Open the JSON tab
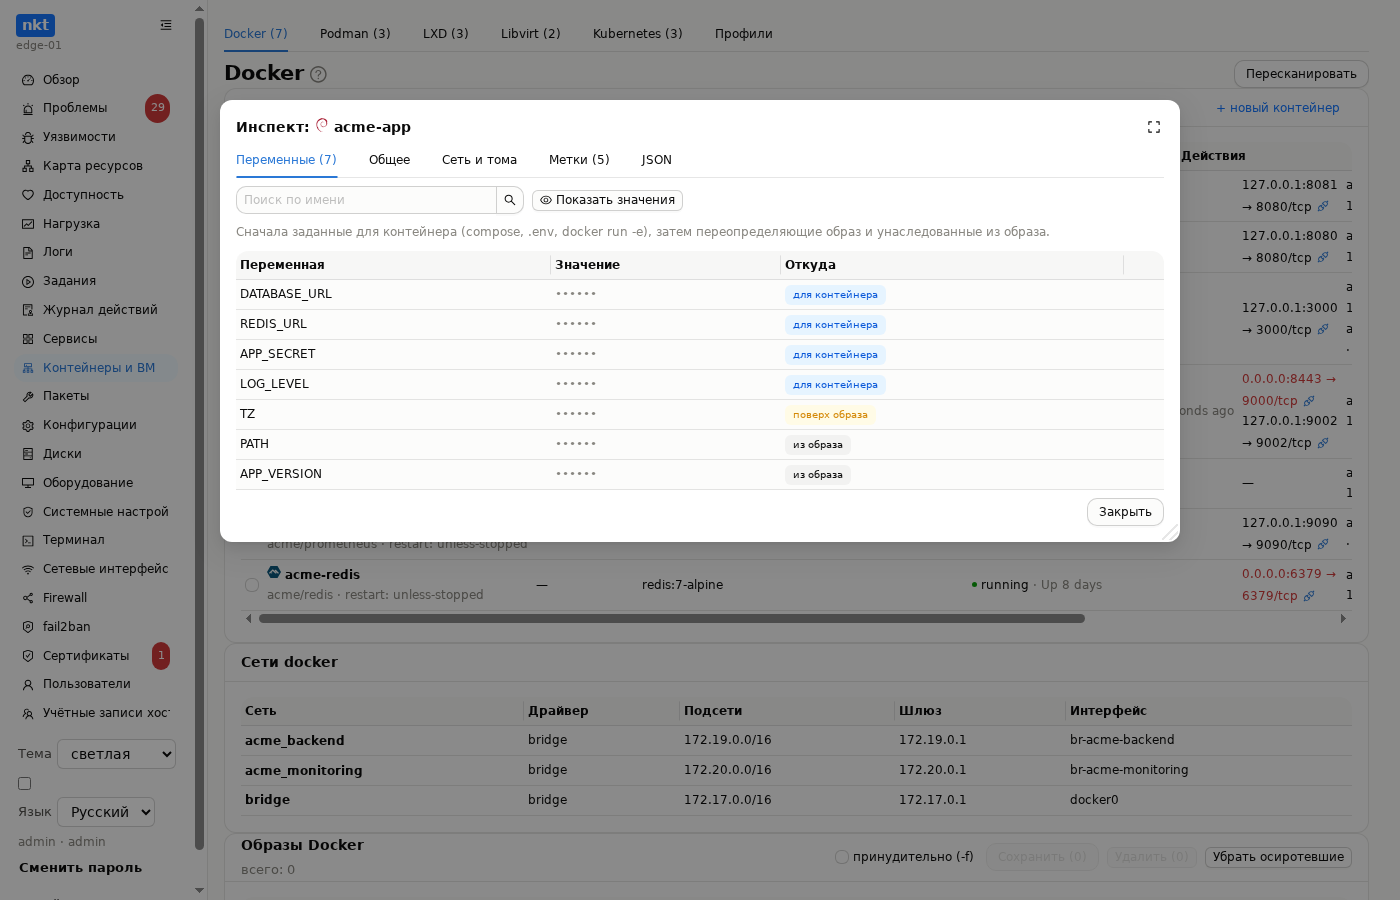Viewport: 1400px width, 900px height. (x=657, y=160)
